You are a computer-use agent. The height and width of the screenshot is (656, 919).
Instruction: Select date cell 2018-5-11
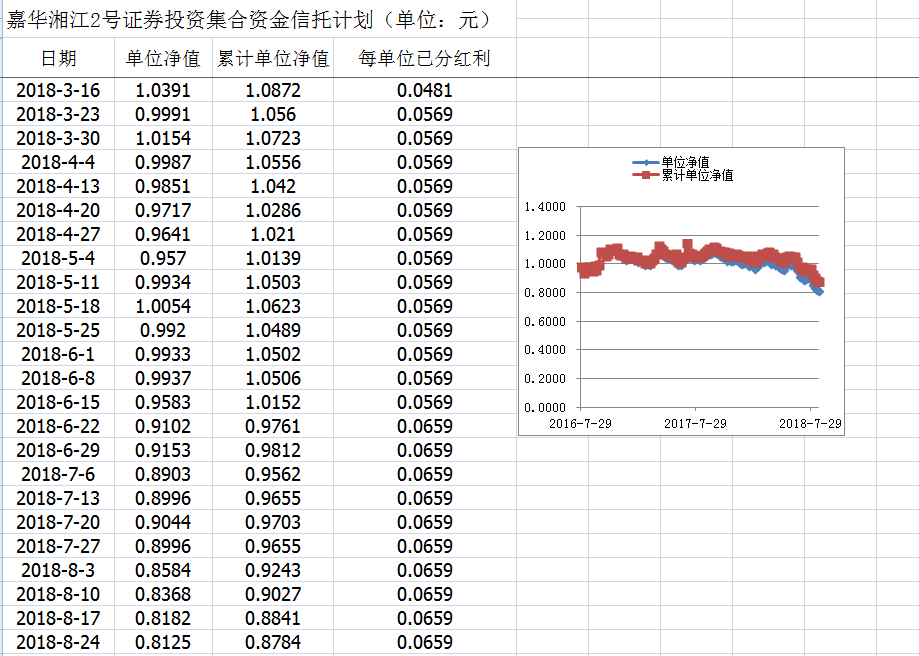(59, 283)
